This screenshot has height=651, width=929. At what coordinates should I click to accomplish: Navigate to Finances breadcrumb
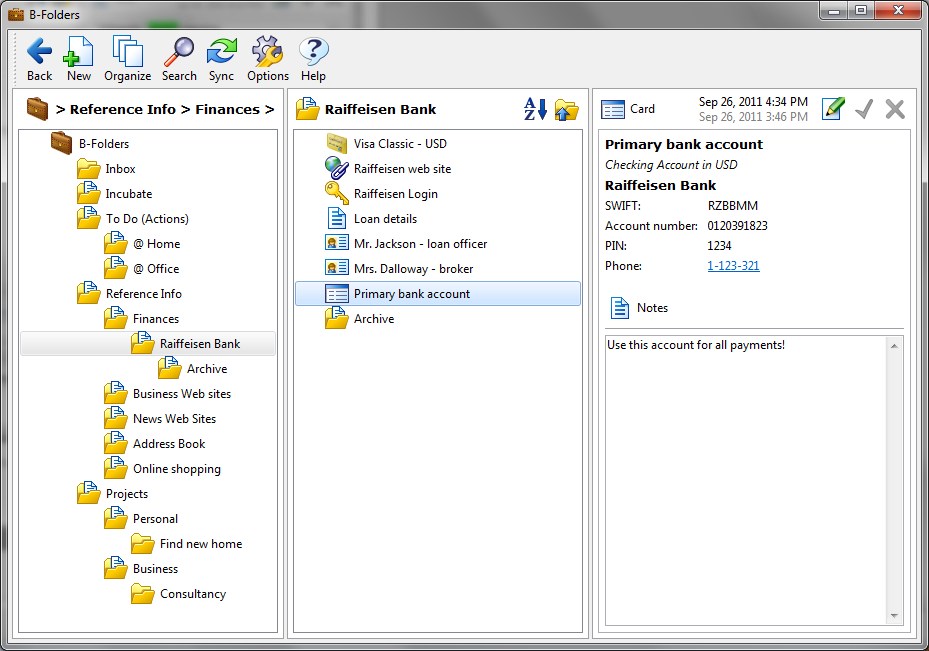[228, 110]
